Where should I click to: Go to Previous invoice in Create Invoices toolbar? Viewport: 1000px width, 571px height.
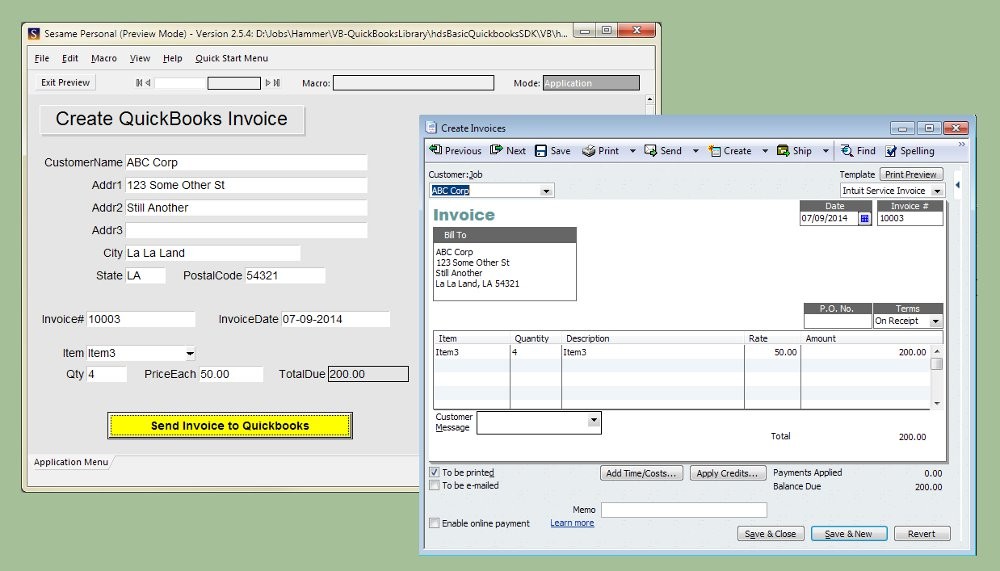(455, 151)
